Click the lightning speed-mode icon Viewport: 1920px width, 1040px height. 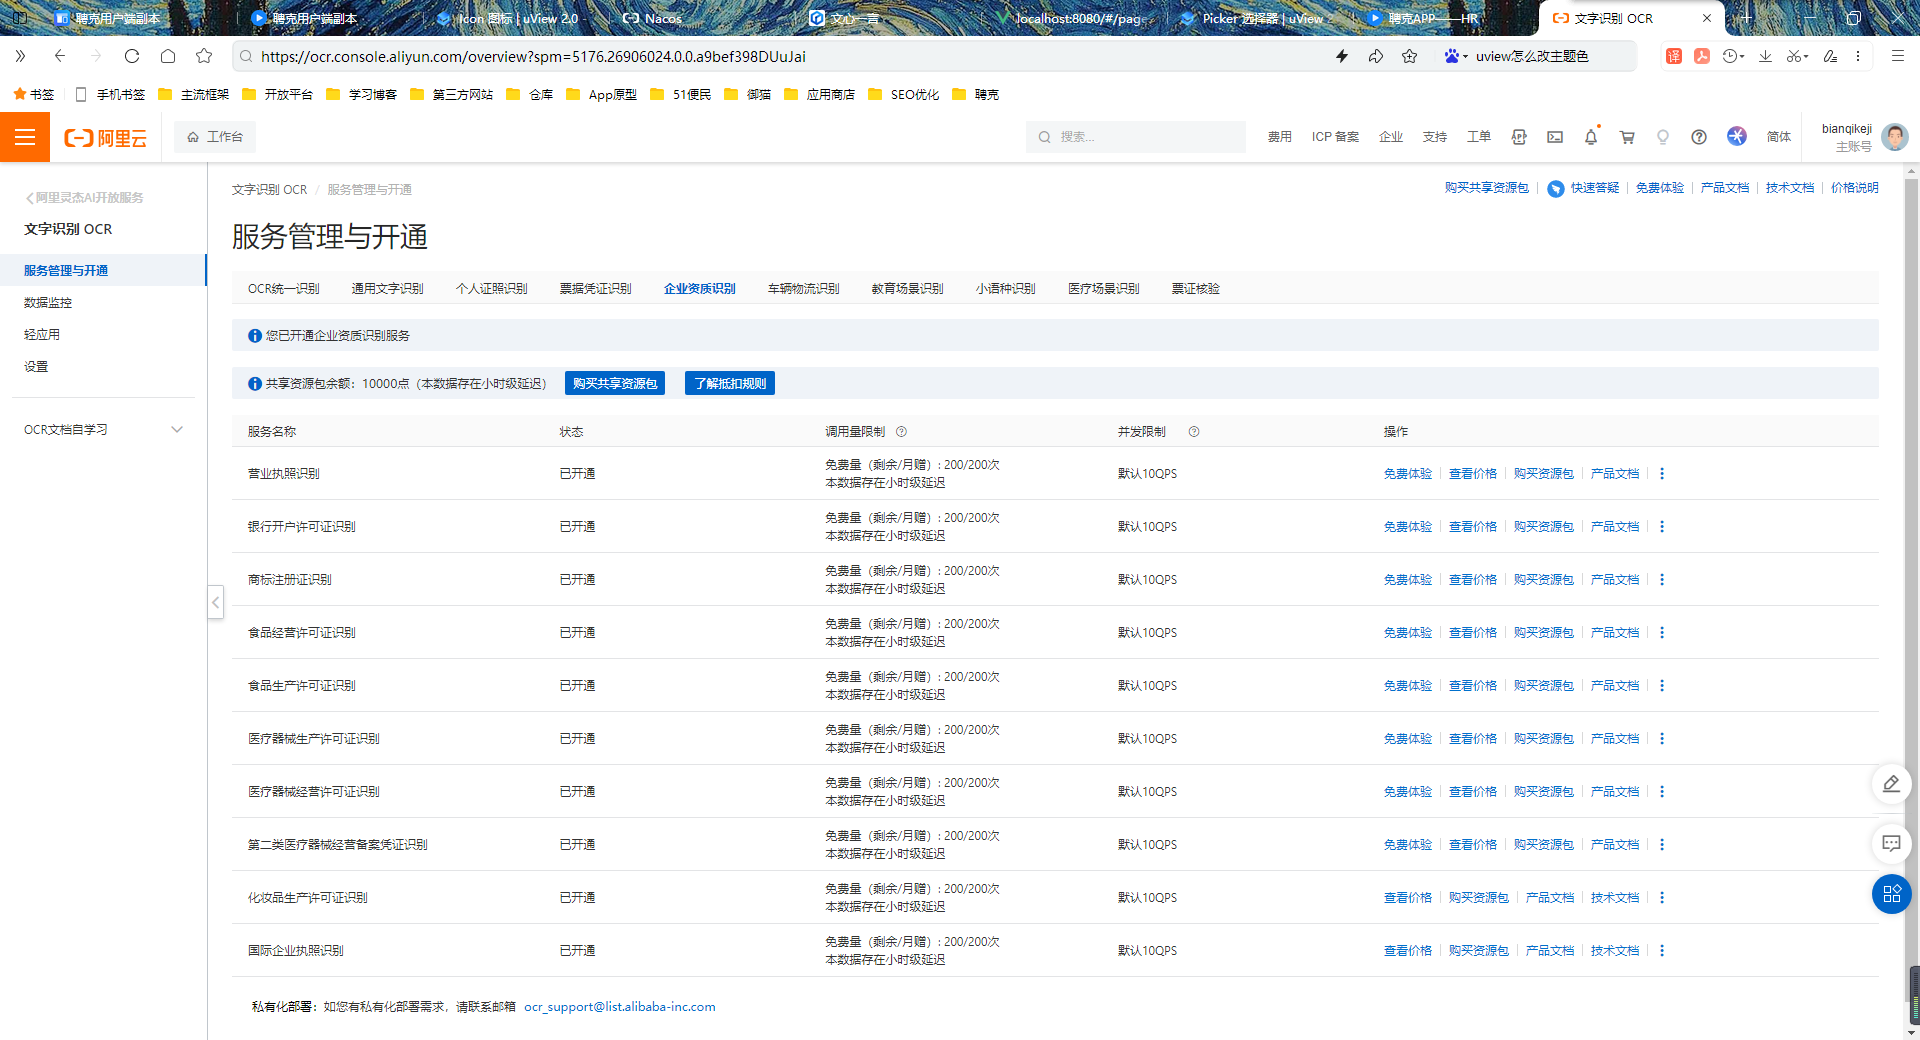tap(1342, 56)
